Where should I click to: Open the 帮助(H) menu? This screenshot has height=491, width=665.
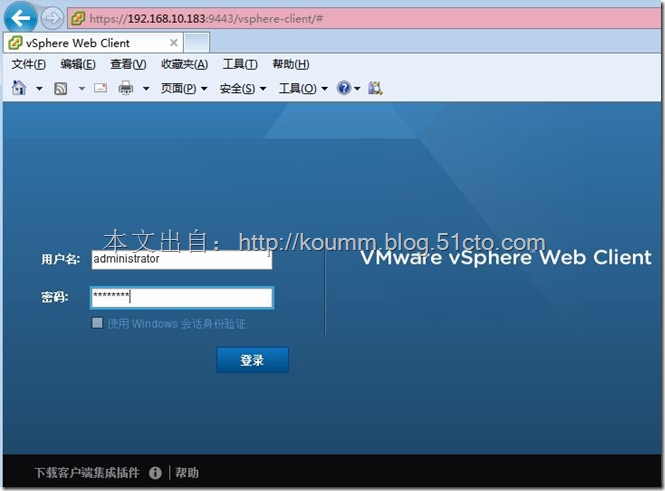click(291, 64)
